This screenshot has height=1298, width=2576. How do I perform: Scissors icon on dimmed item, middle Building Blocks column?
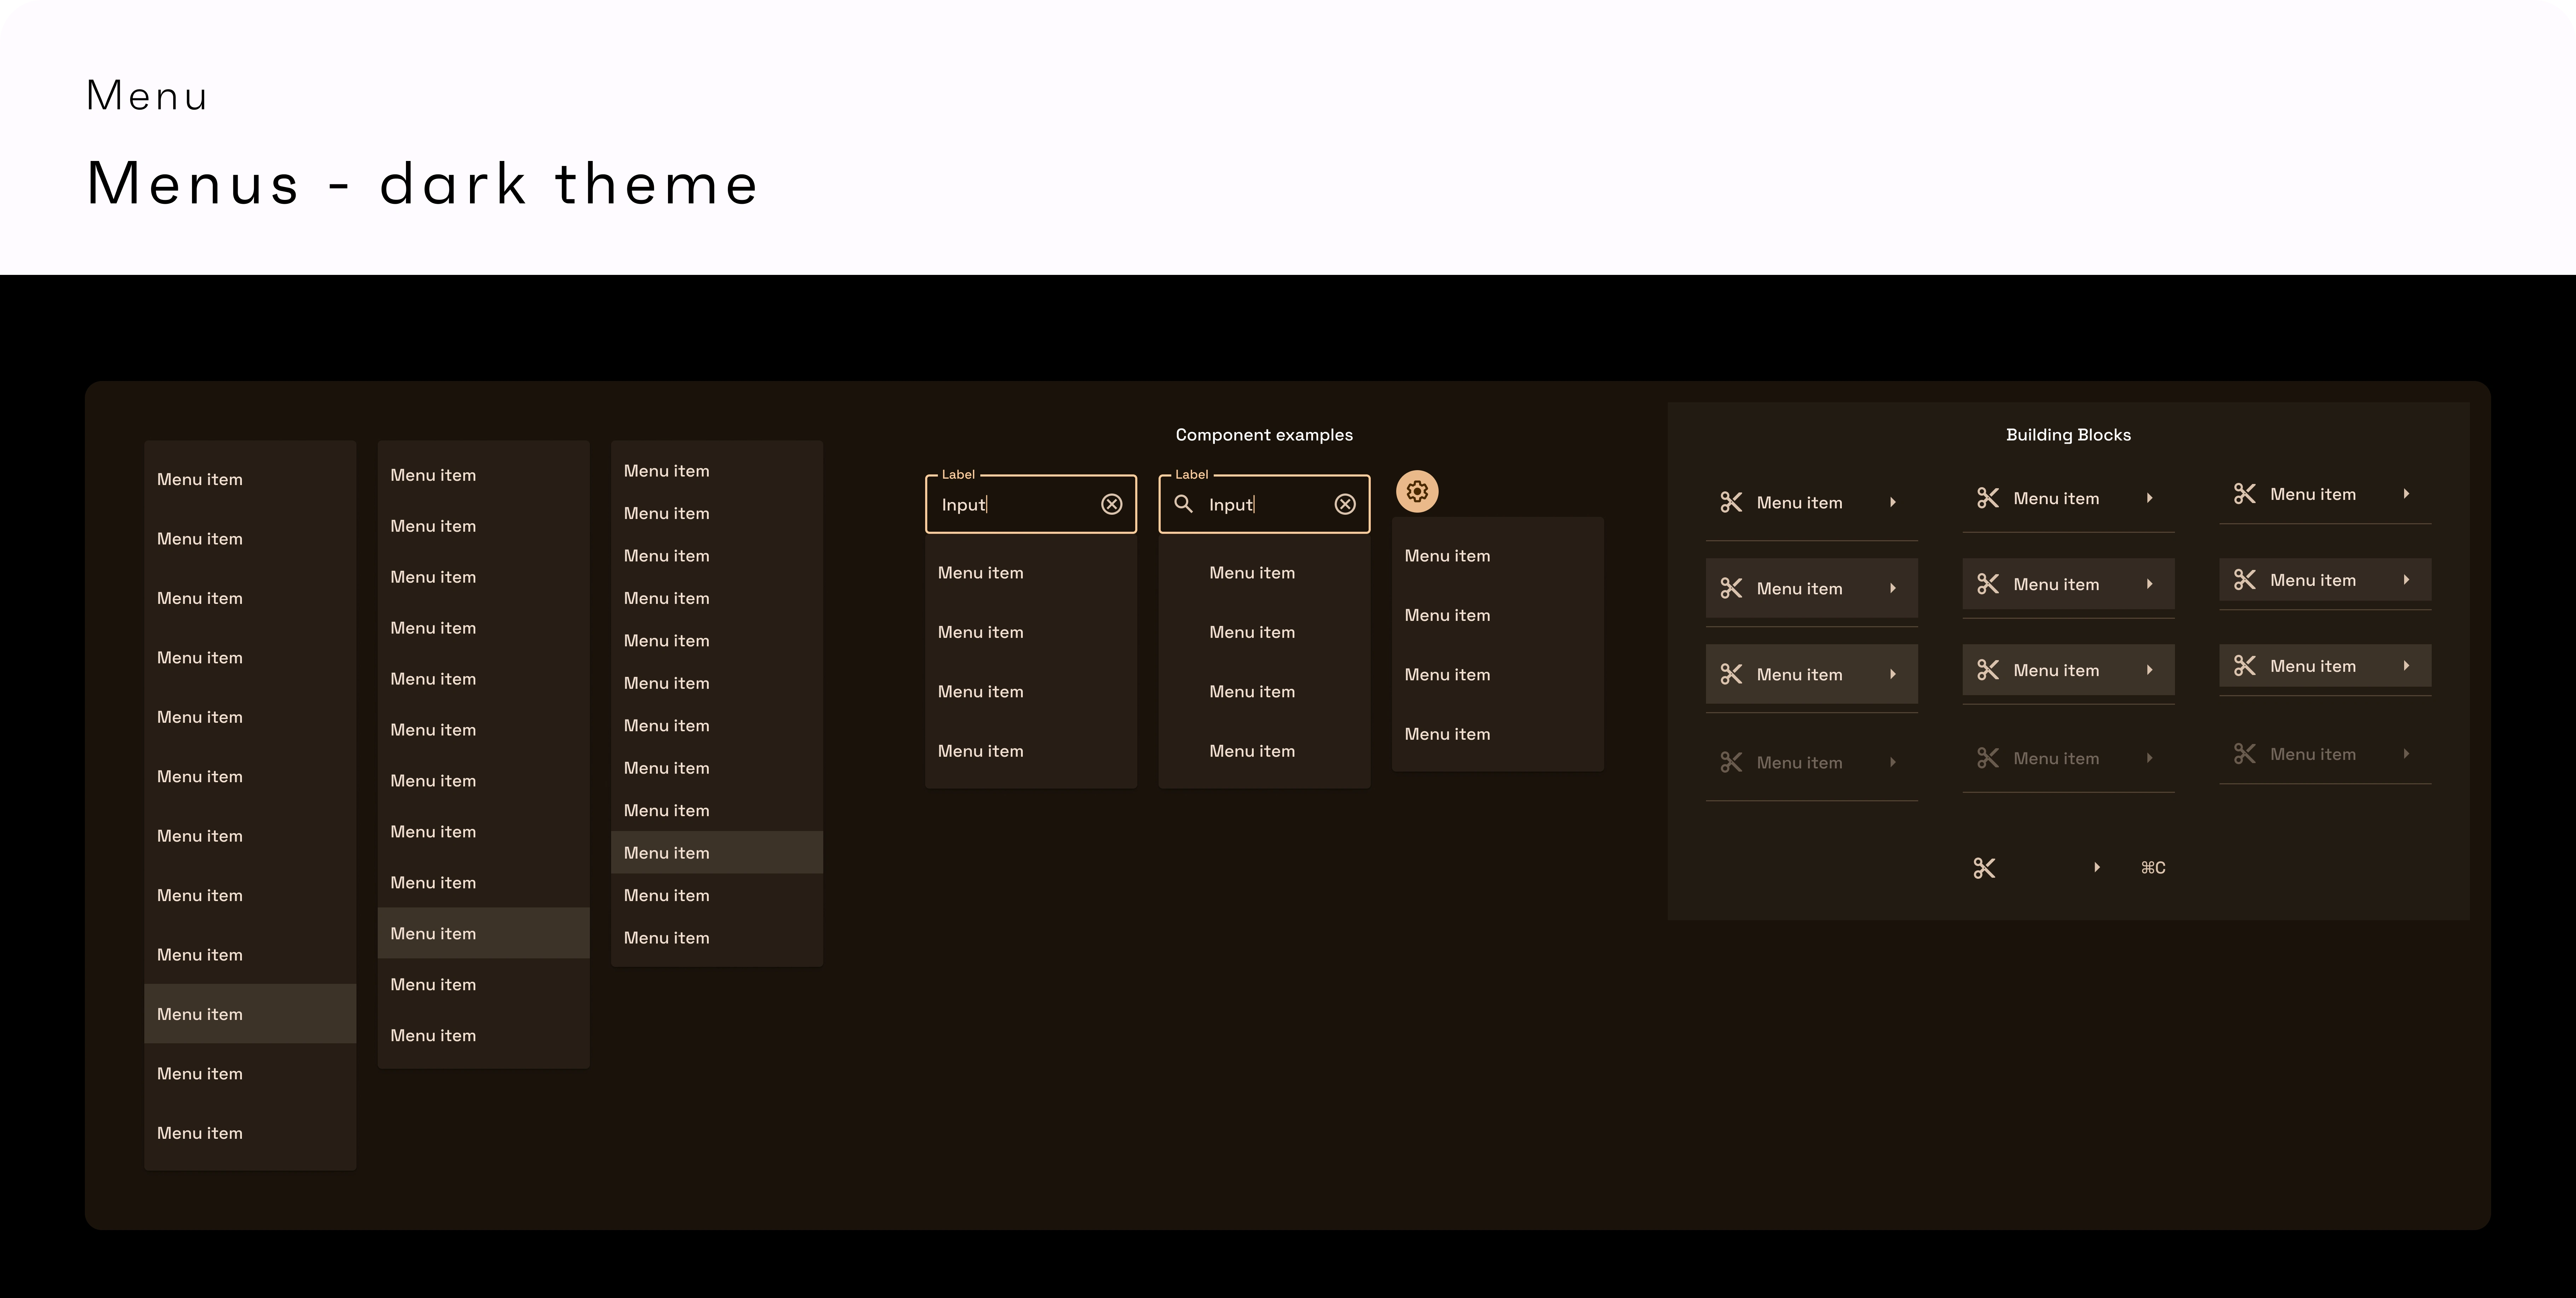[1988, 758]
